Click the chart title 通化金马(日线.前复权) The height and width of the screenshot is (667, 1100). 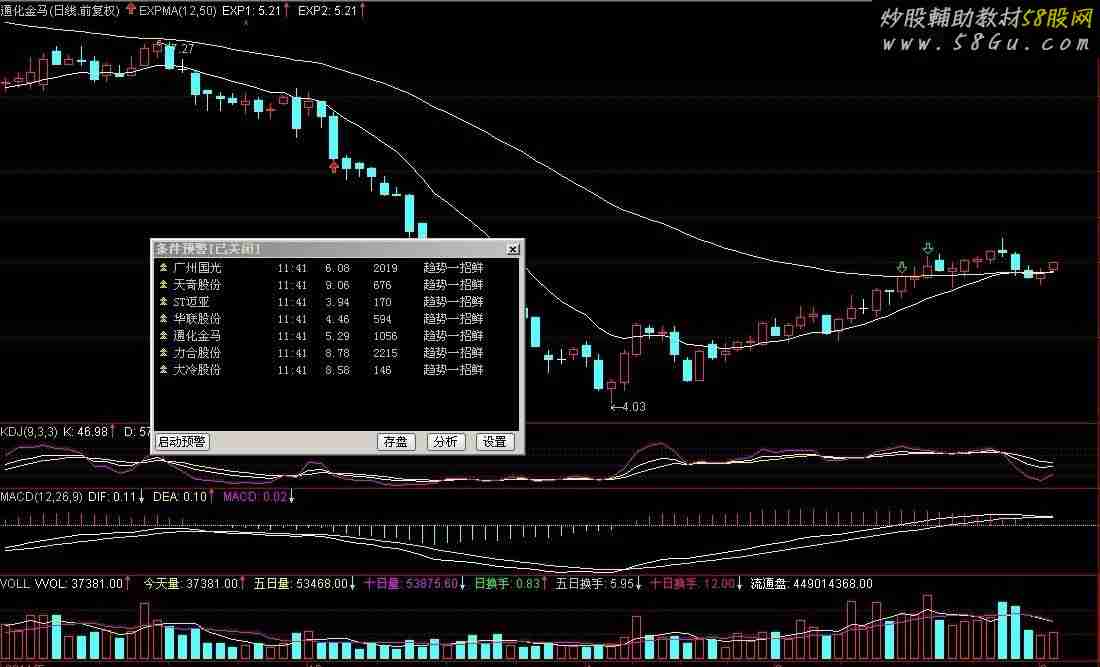(x=60, y=11)
